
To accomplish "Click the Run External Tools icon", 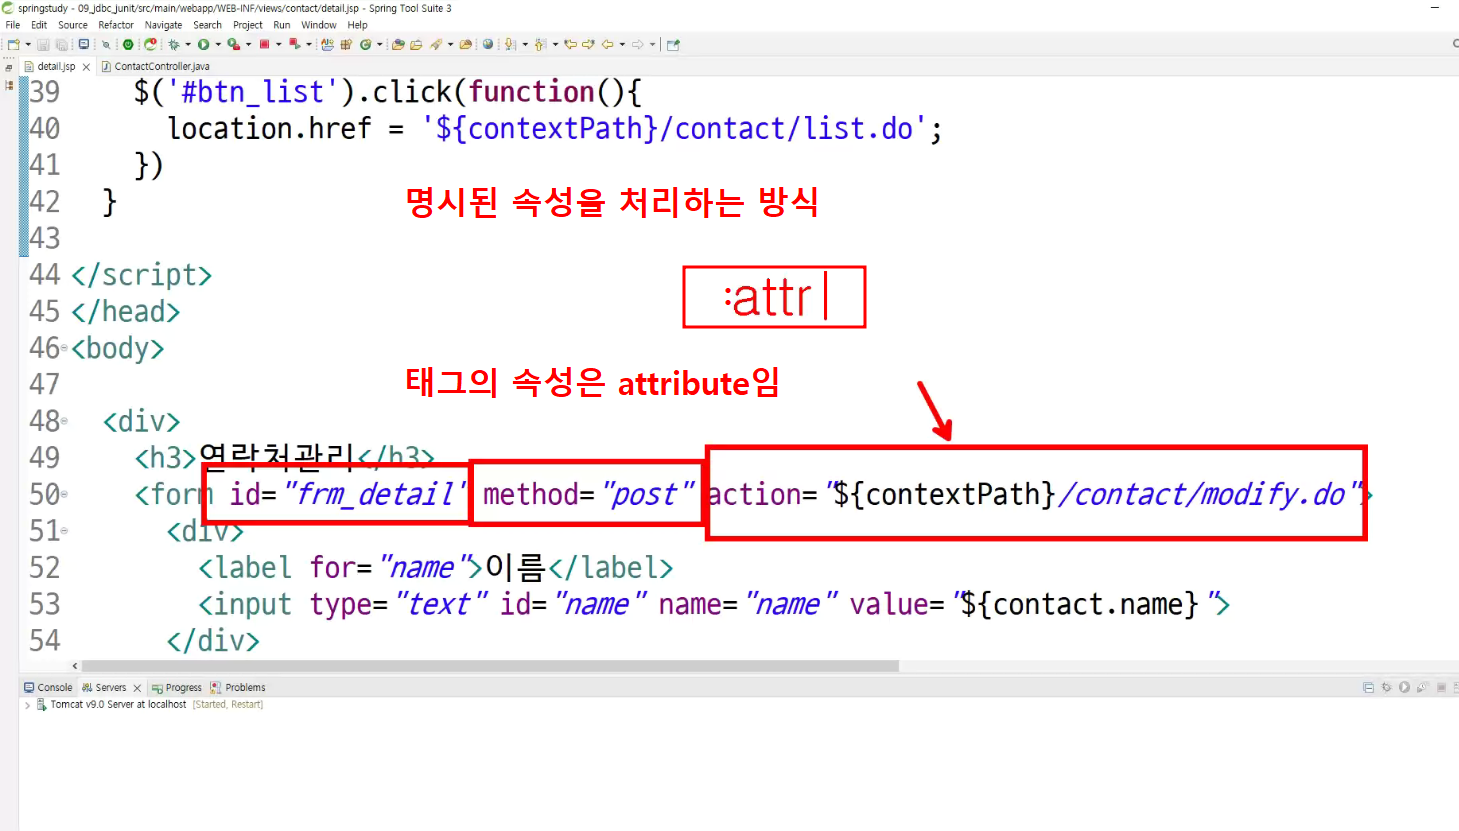I will (x=233, y=44).
